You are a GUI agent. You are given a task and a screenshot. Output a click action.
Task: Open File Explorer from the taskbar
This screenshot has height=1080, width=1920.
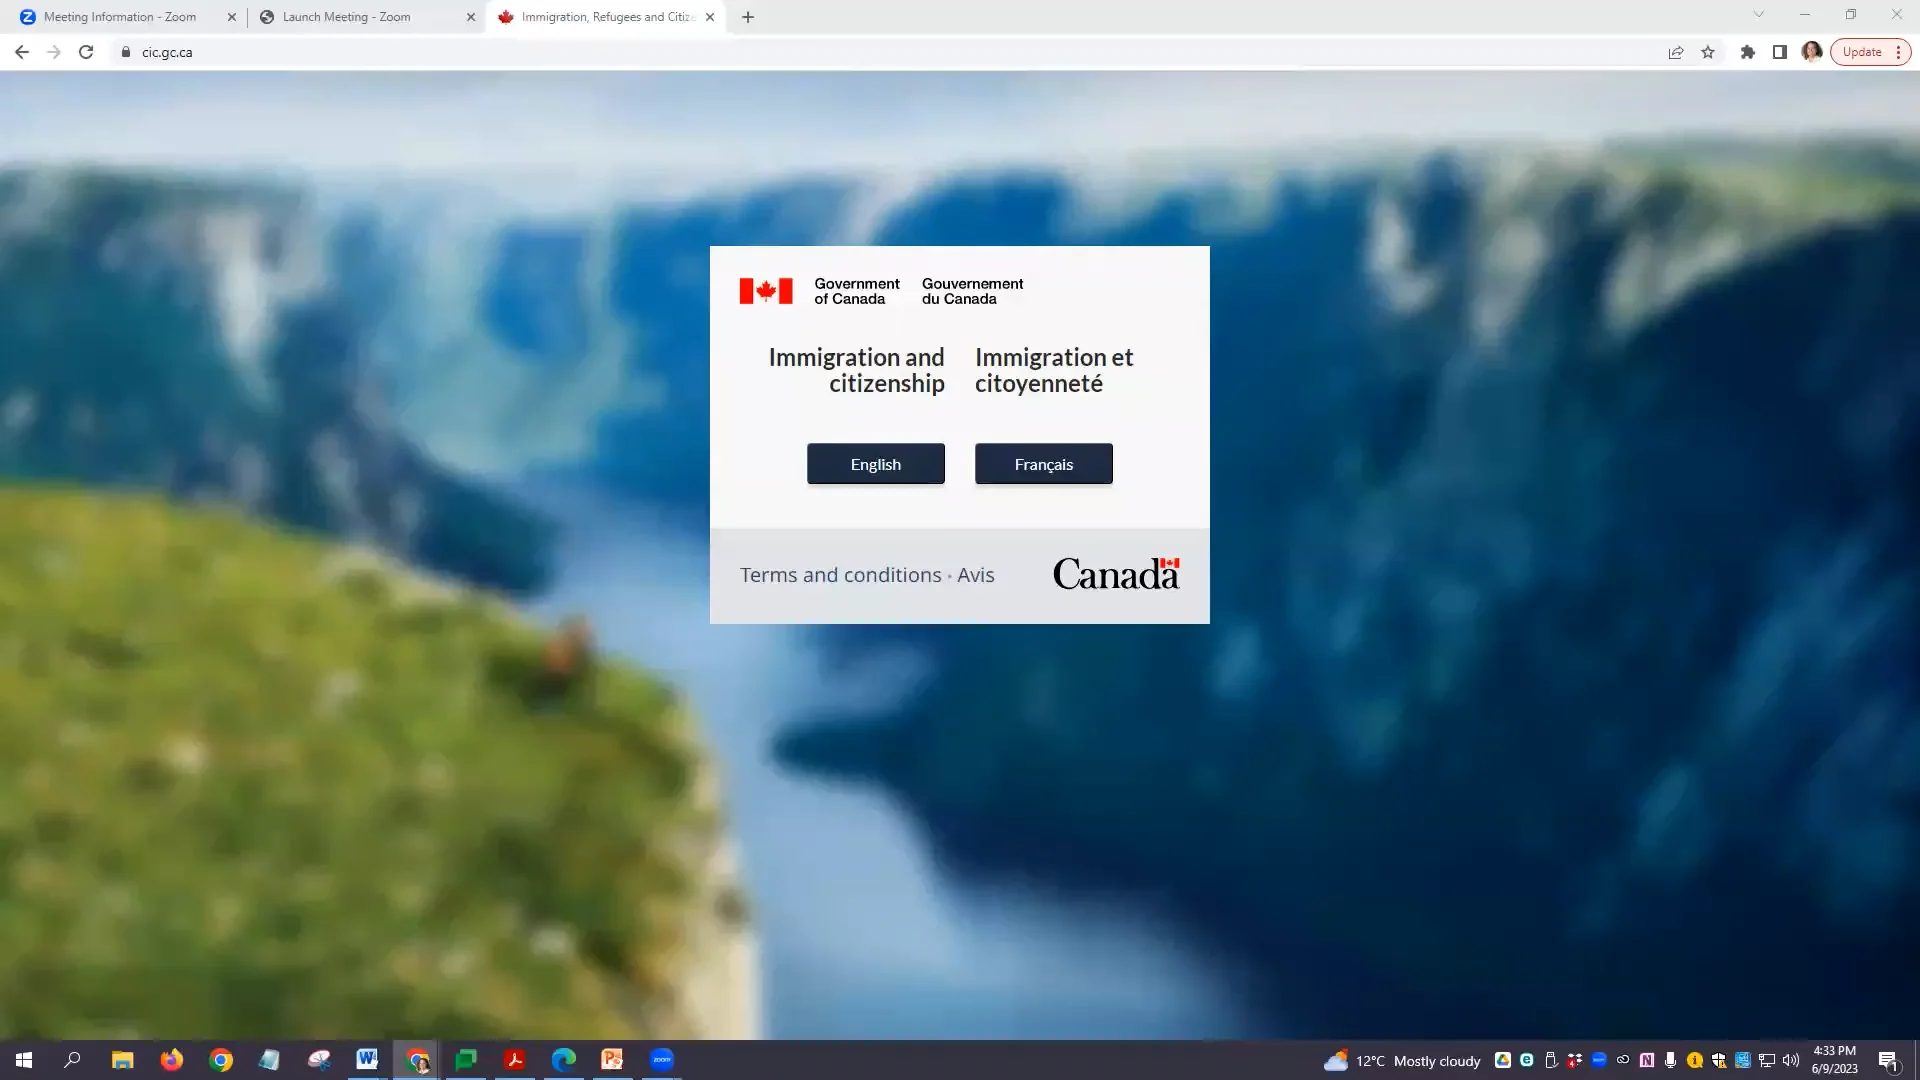(x=122, y=1060)
